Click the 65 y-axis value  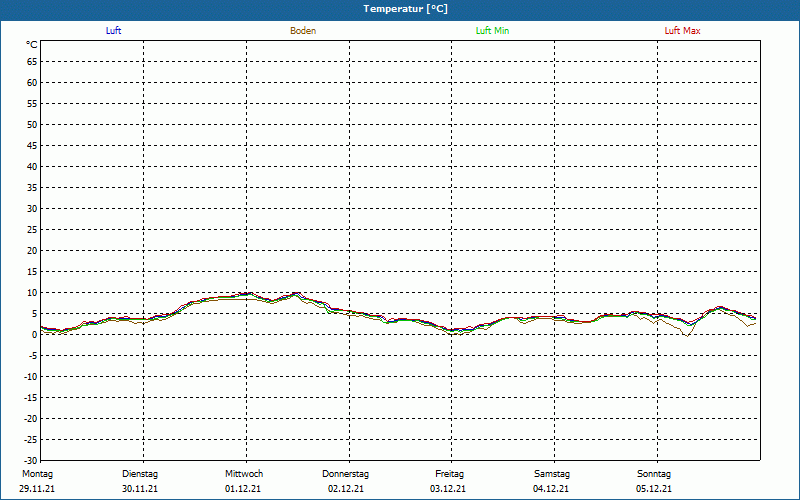tap(32, 62)
